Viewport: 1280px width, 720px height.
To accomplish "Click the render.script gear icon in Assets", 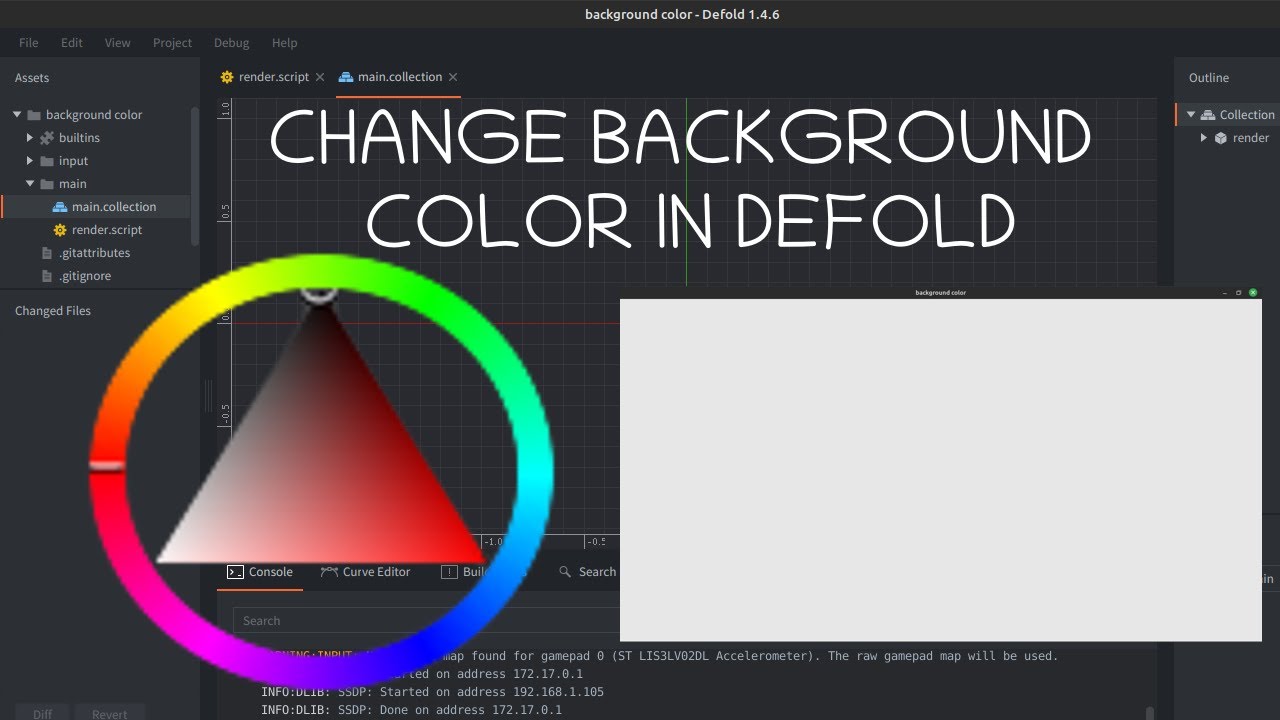I will click(60, 230).
